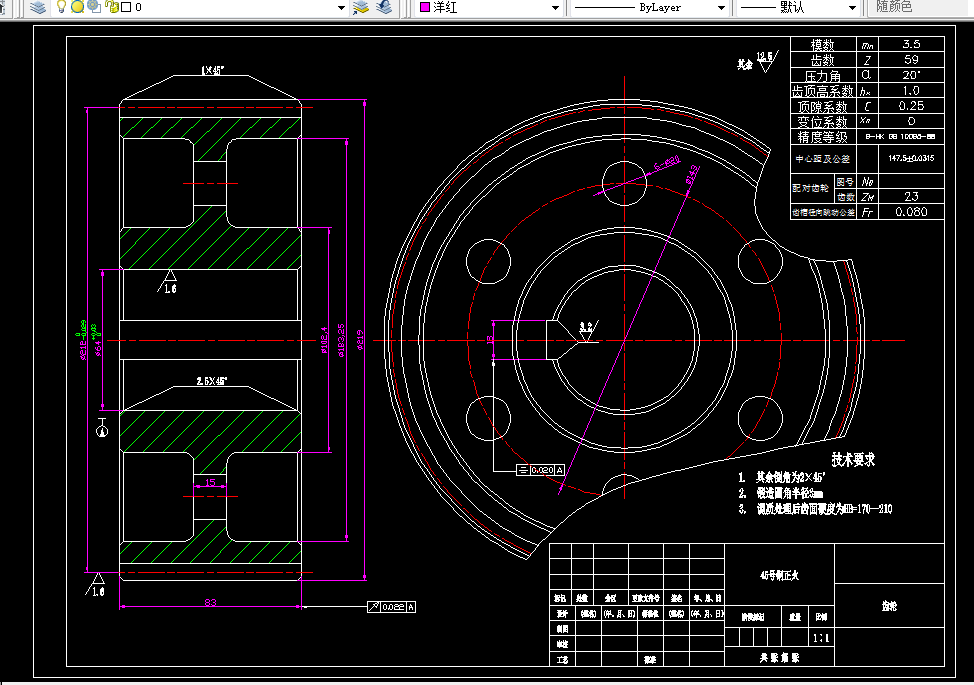Select the center distance text 147.5±0.0315

(911, 158)
